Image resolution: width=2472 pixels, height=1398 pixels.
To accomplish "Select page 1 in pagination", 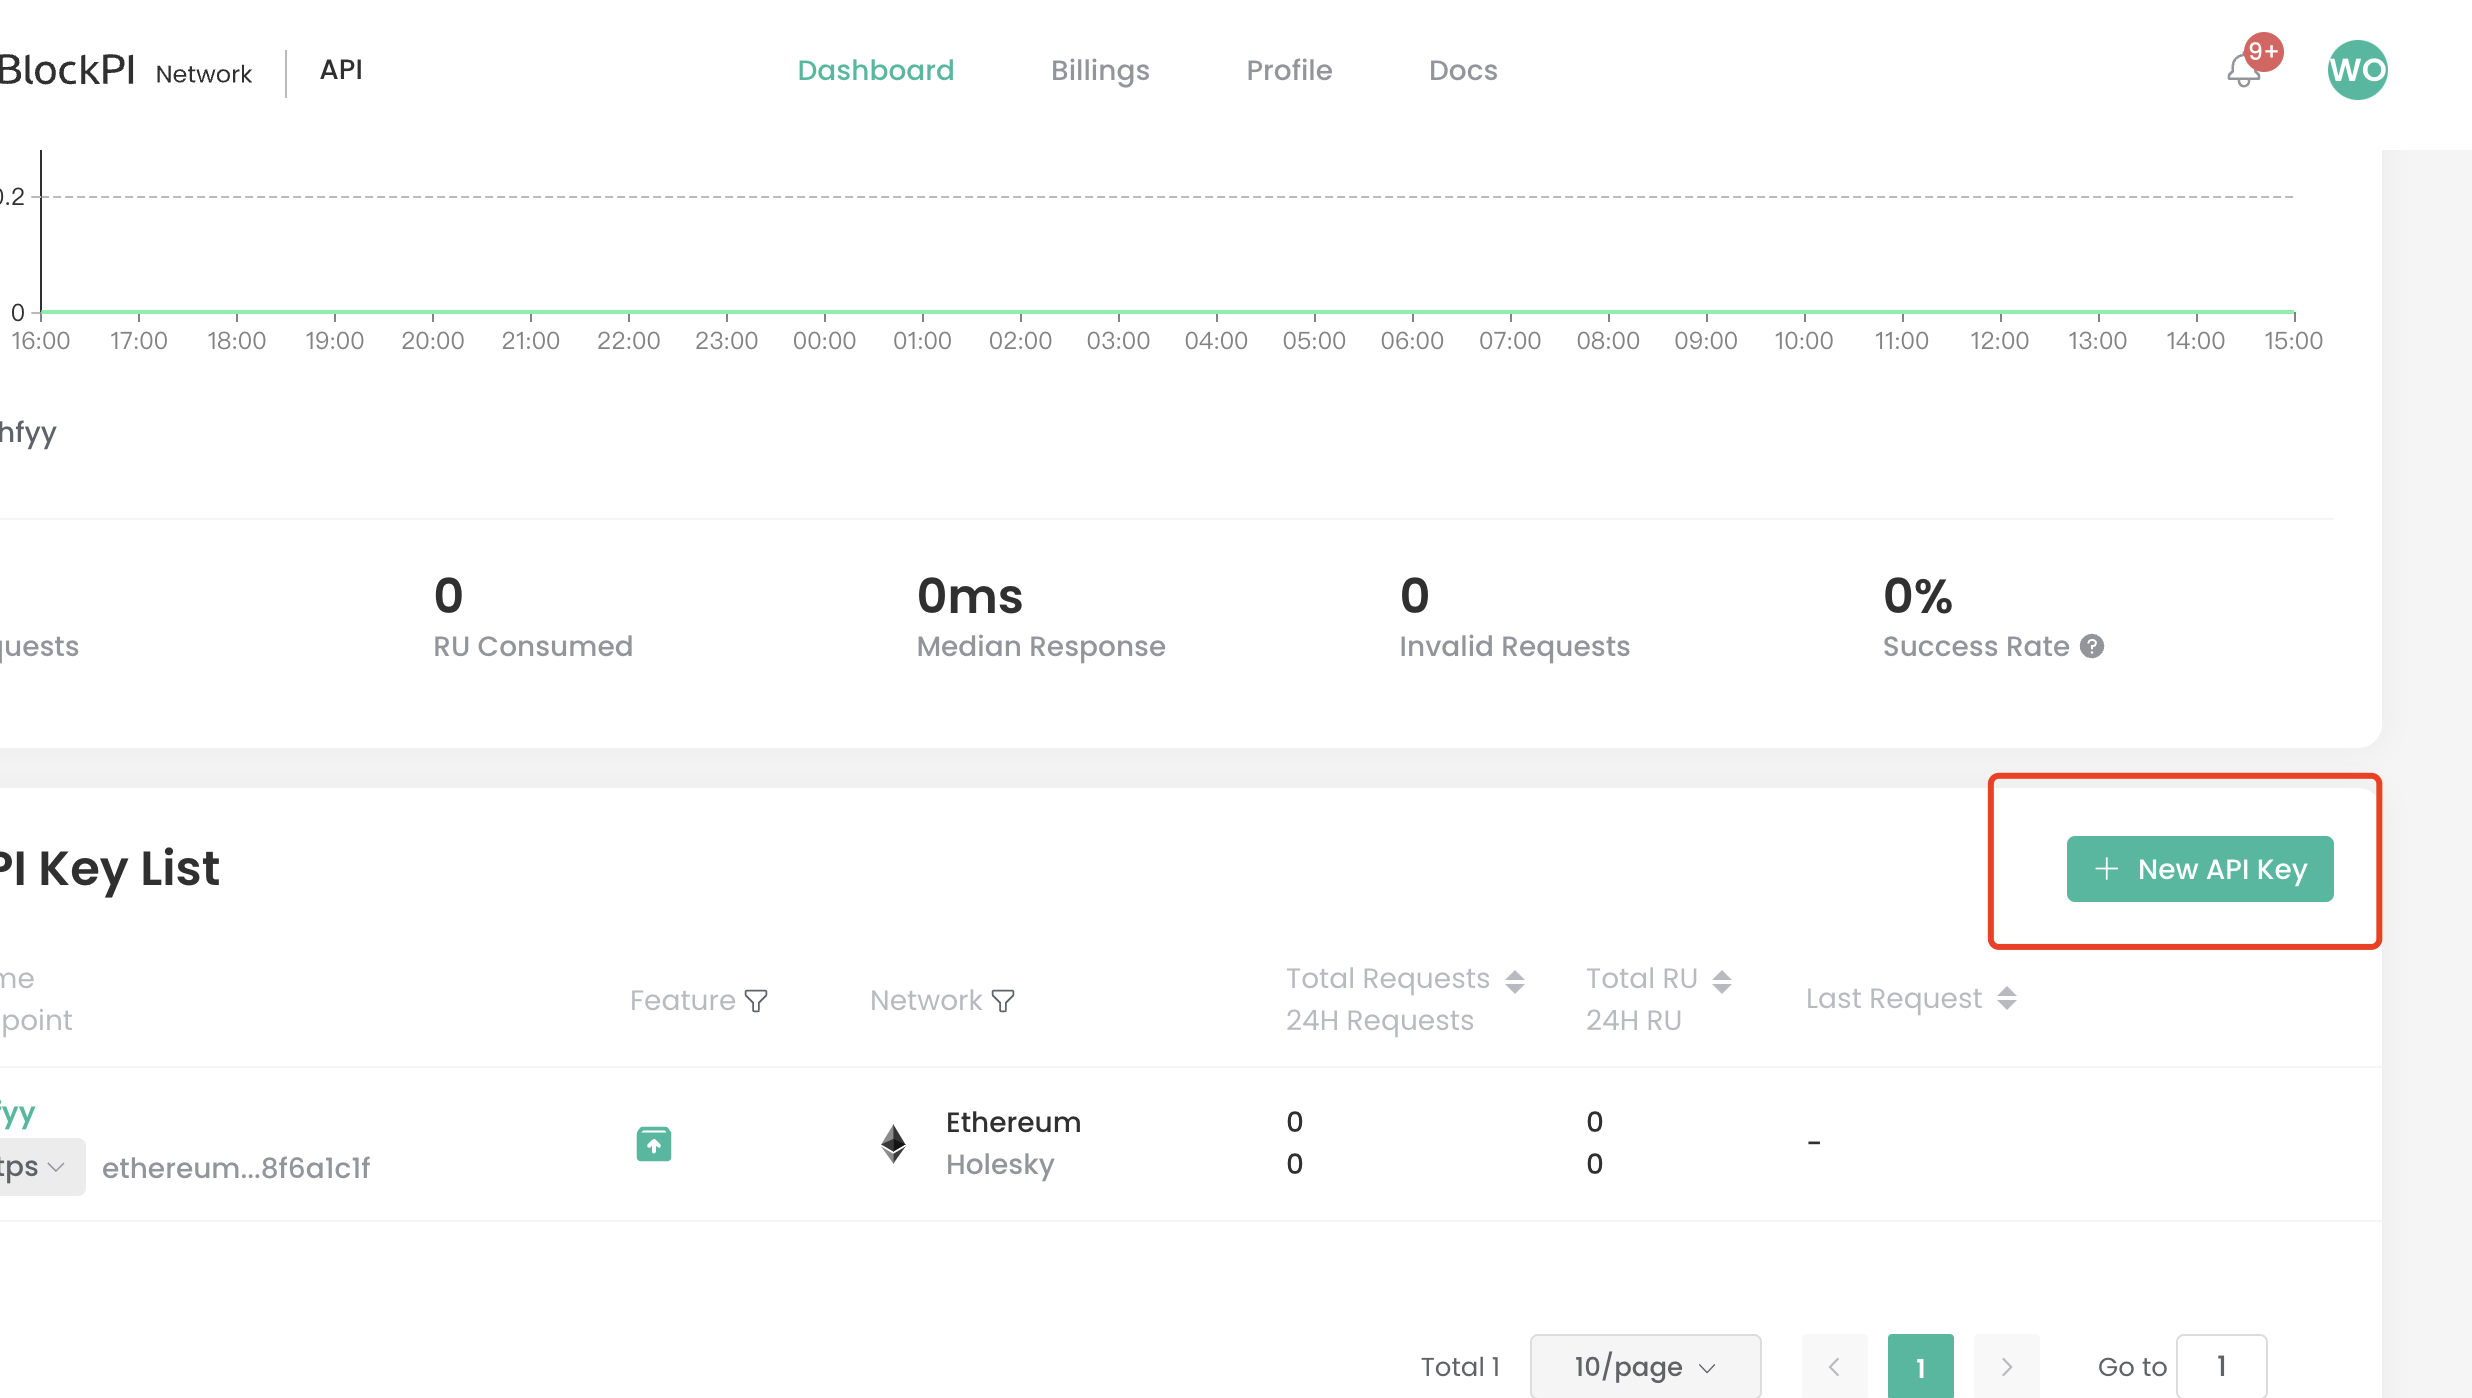I will coord(1920,1366).
